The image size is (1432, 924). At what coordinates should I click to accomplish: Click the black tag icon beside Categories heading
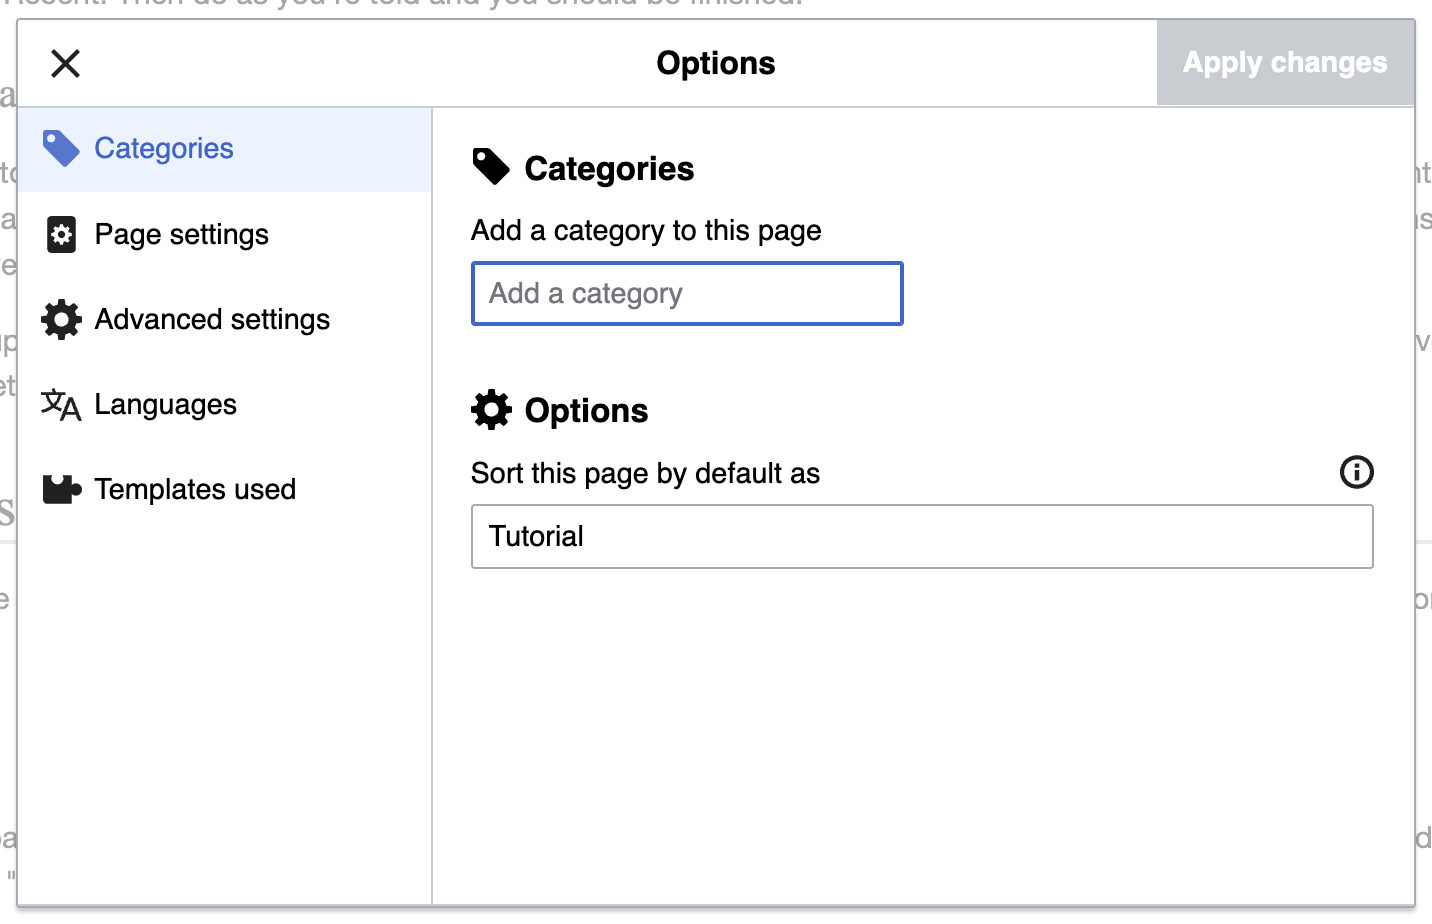click(x=491, y=168)
